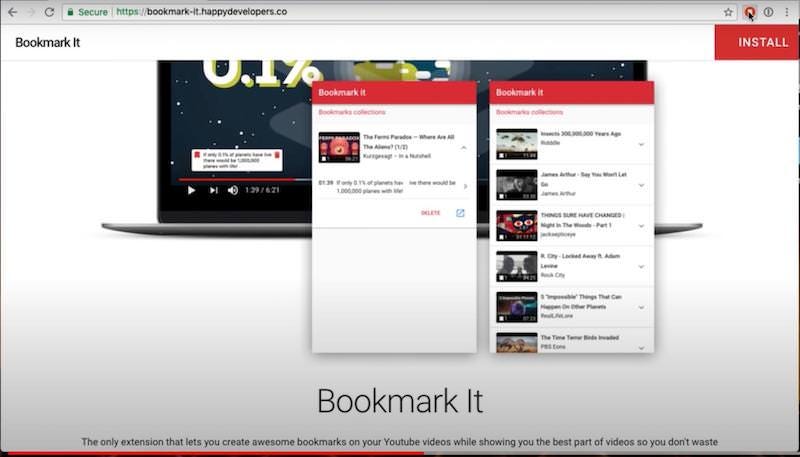Click the large Bookmark It heading
Image resolution: width=800 pixels, height=457 pixels.
pyautogui.click(x=400, y=401)
